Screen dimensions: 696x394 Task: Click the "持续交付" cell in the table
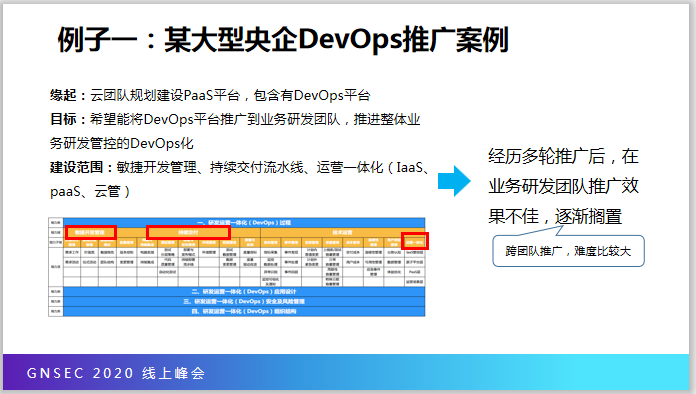tap(188, 232)
